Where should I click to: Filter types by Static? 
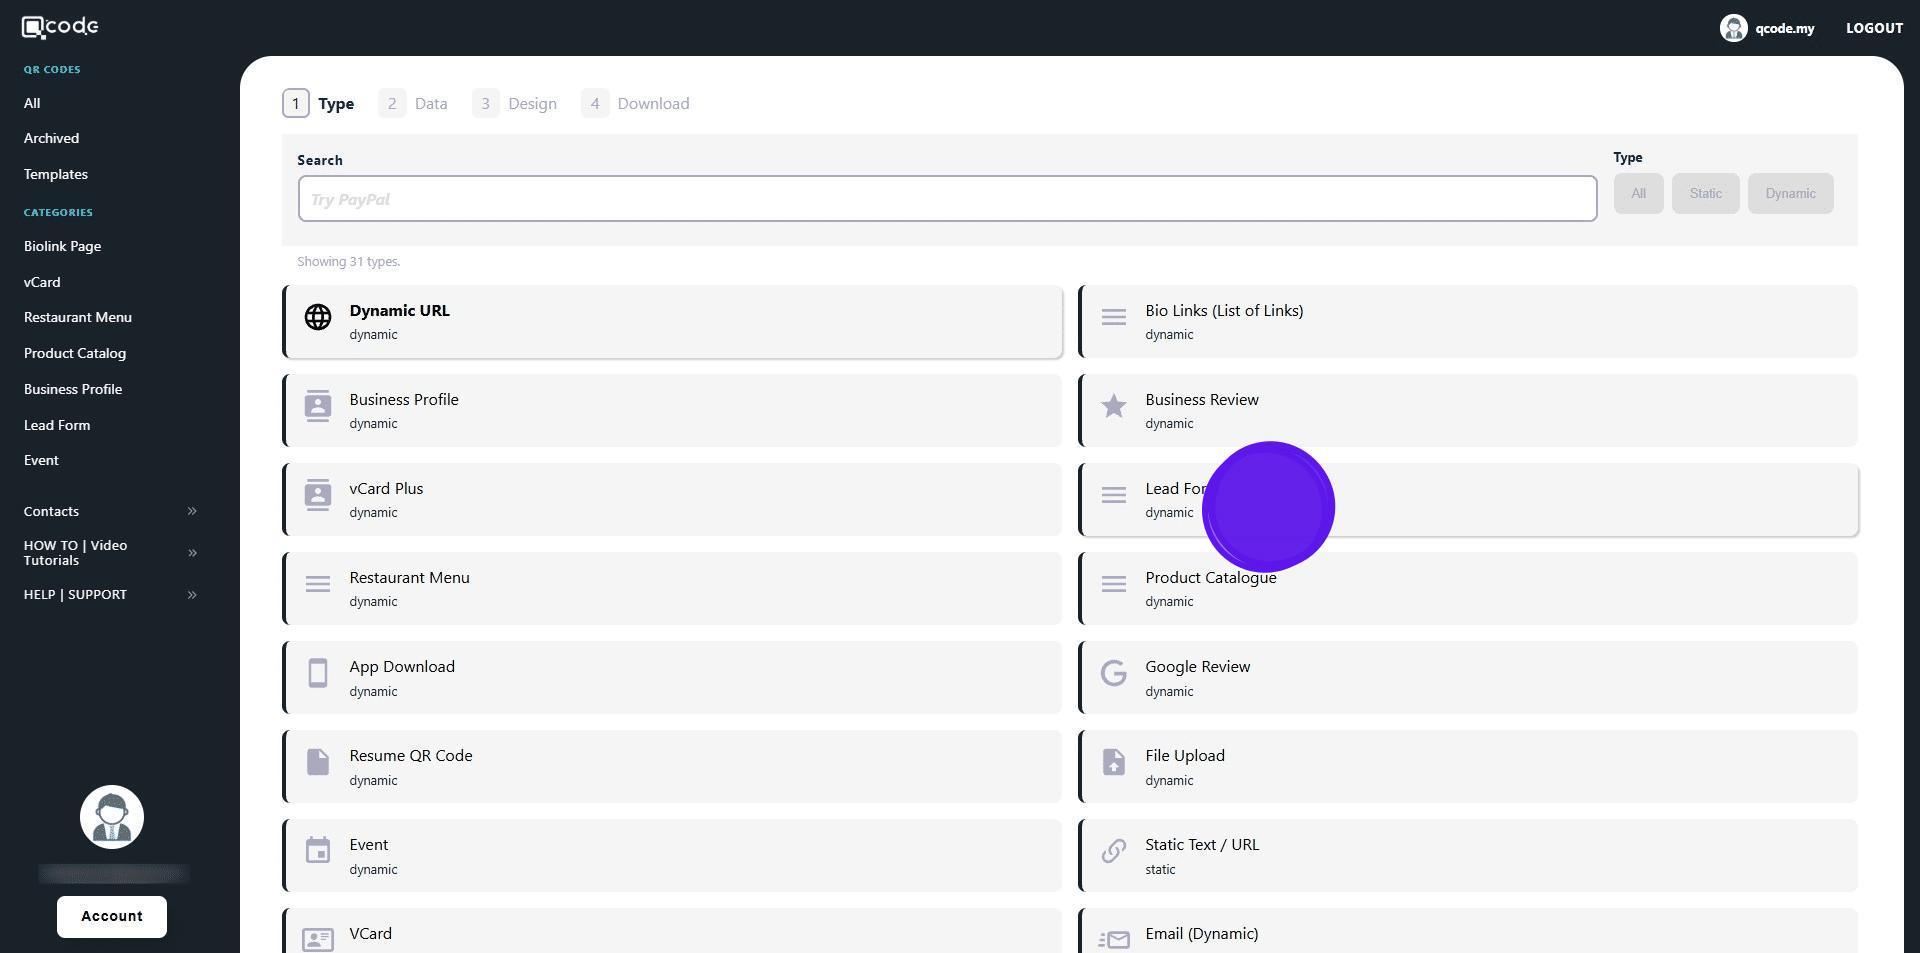click(x=1705, y=194)
